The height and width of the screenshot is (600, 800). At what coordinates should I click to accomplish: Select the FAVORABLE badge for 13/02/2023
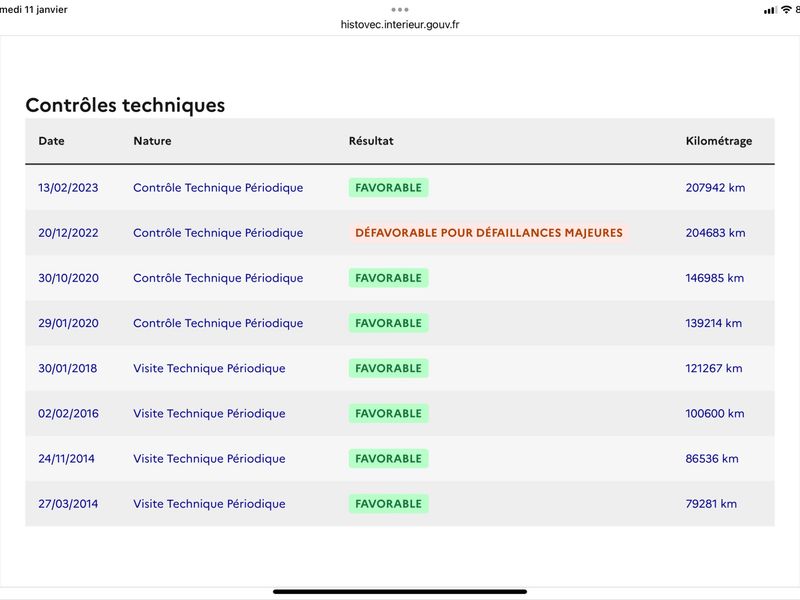tap(388, 188)
